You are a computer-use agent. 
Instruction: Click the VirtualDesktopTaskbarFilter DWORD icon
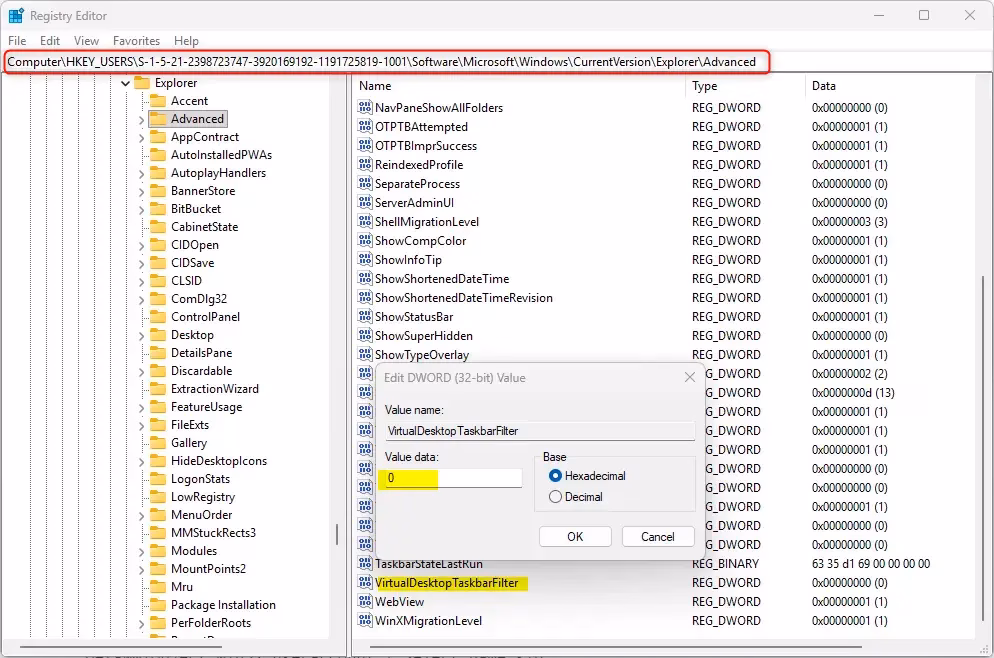[365, 583]
